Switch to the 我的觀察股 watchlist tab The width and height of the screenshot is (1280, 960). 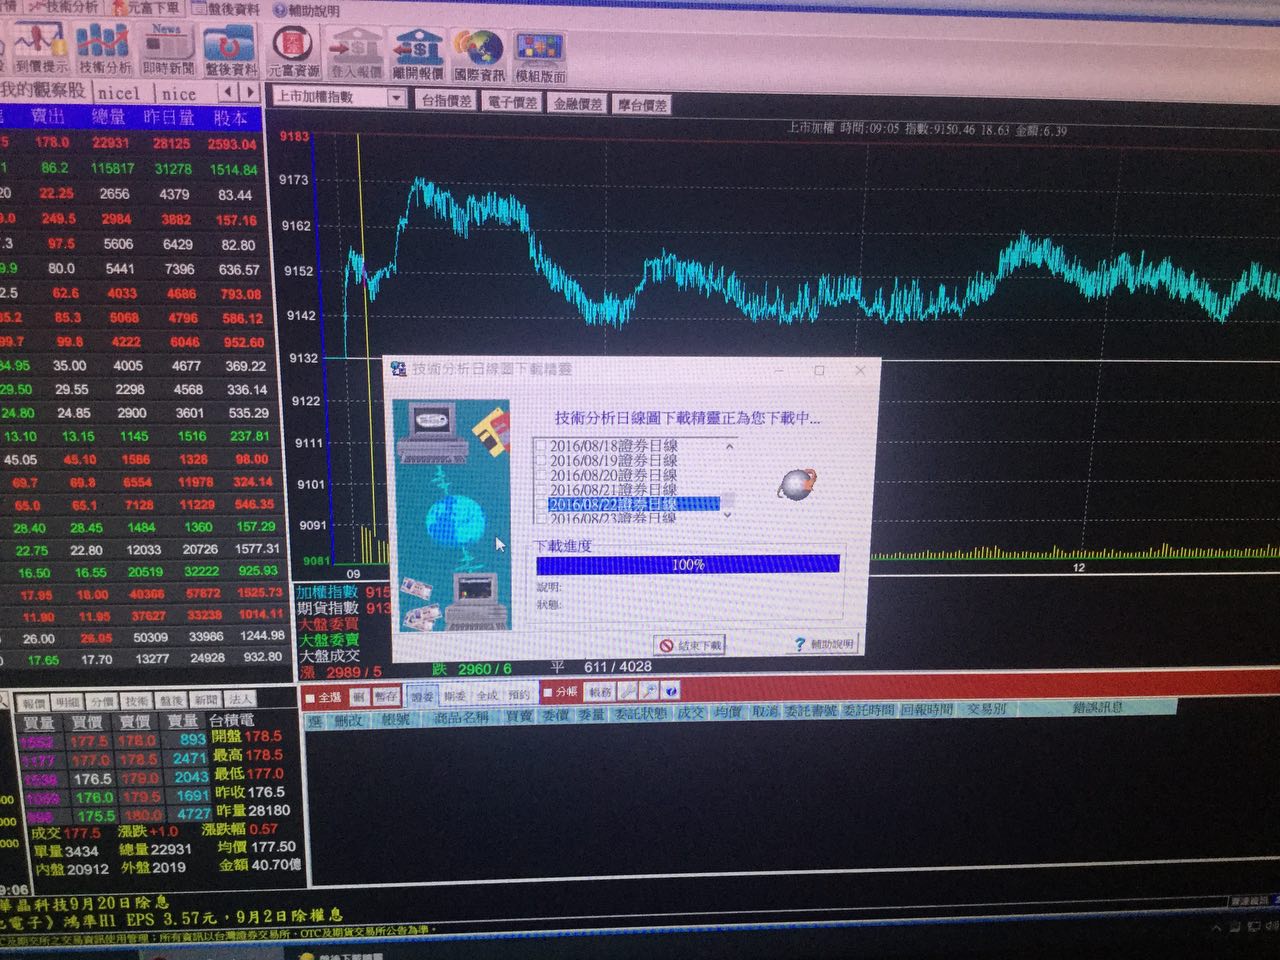click(43, 91)
